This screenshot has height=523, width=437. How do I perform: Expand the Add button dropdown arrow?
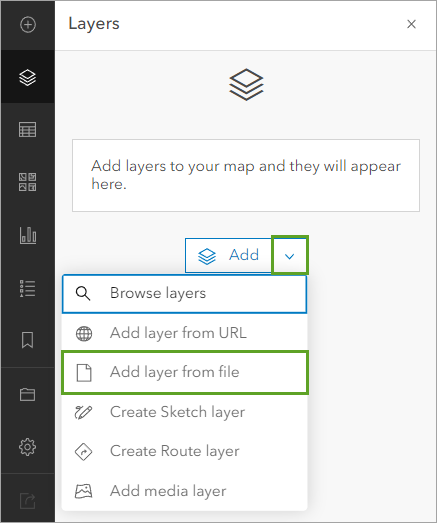[290, 256]
